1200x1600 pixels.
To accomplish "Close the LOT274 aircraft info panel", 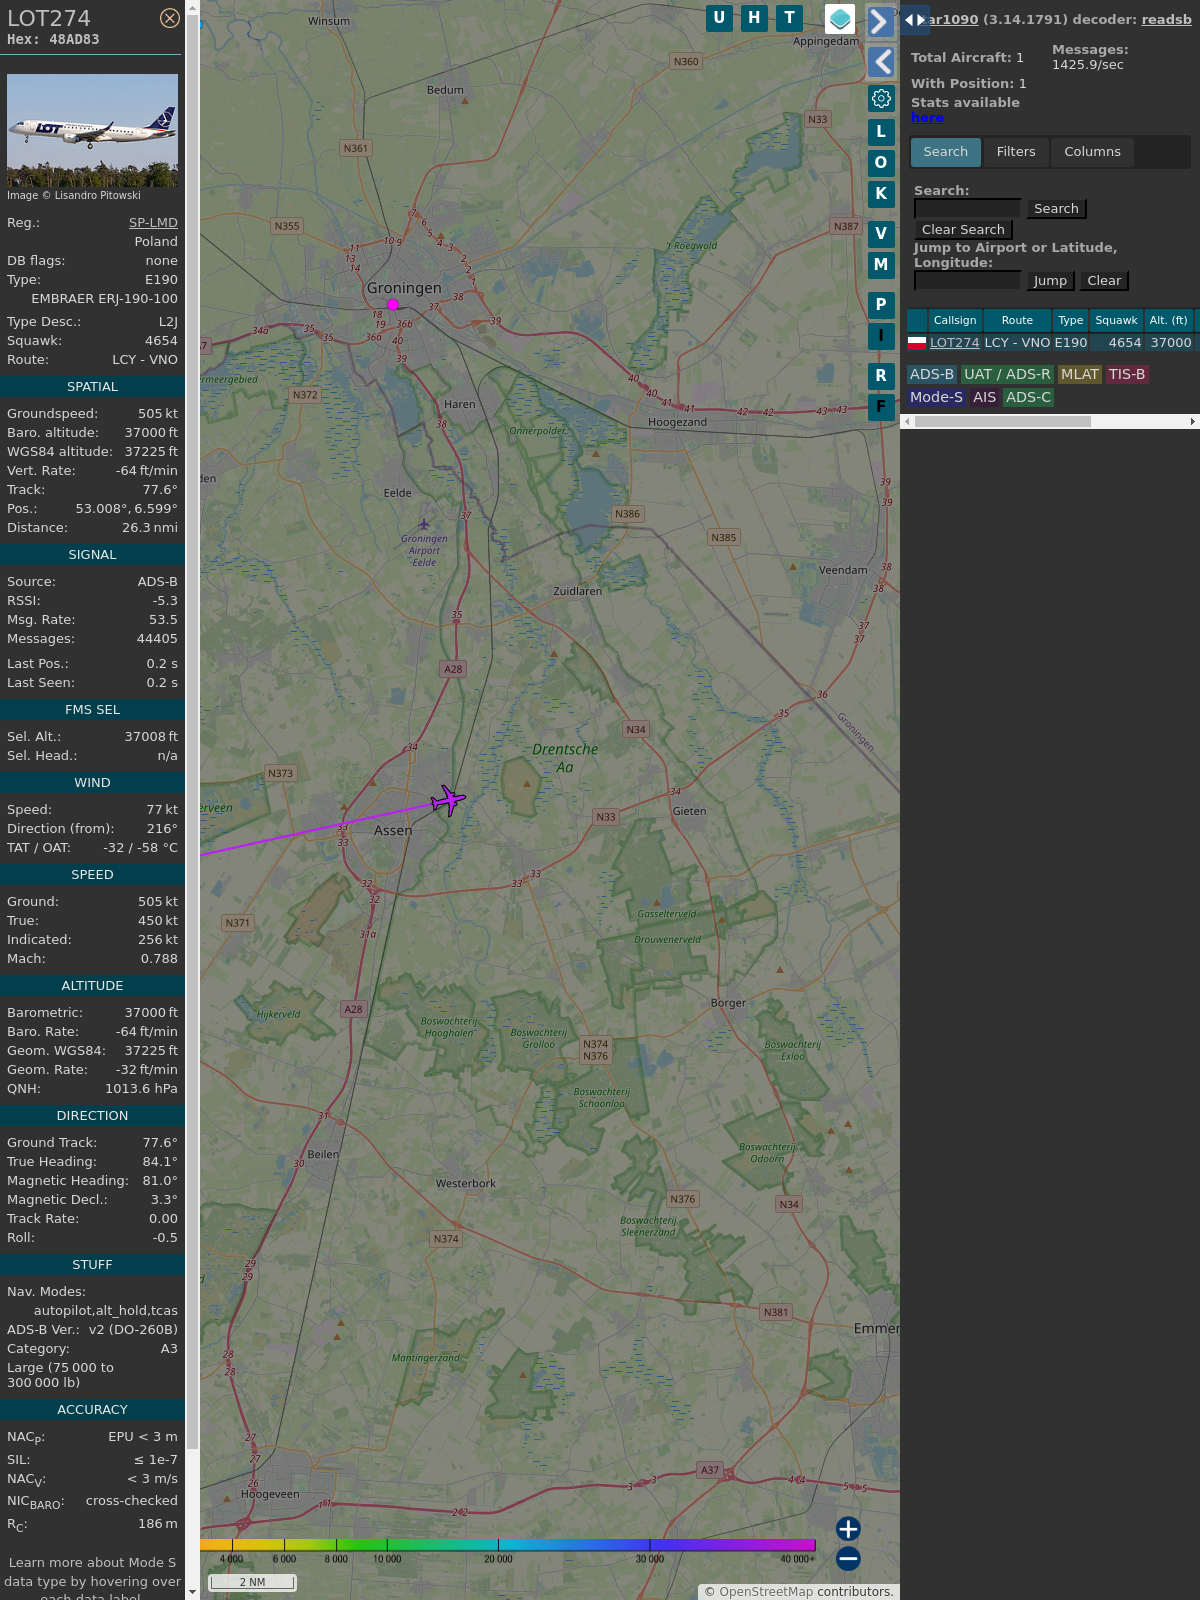I will pos(170,18).
